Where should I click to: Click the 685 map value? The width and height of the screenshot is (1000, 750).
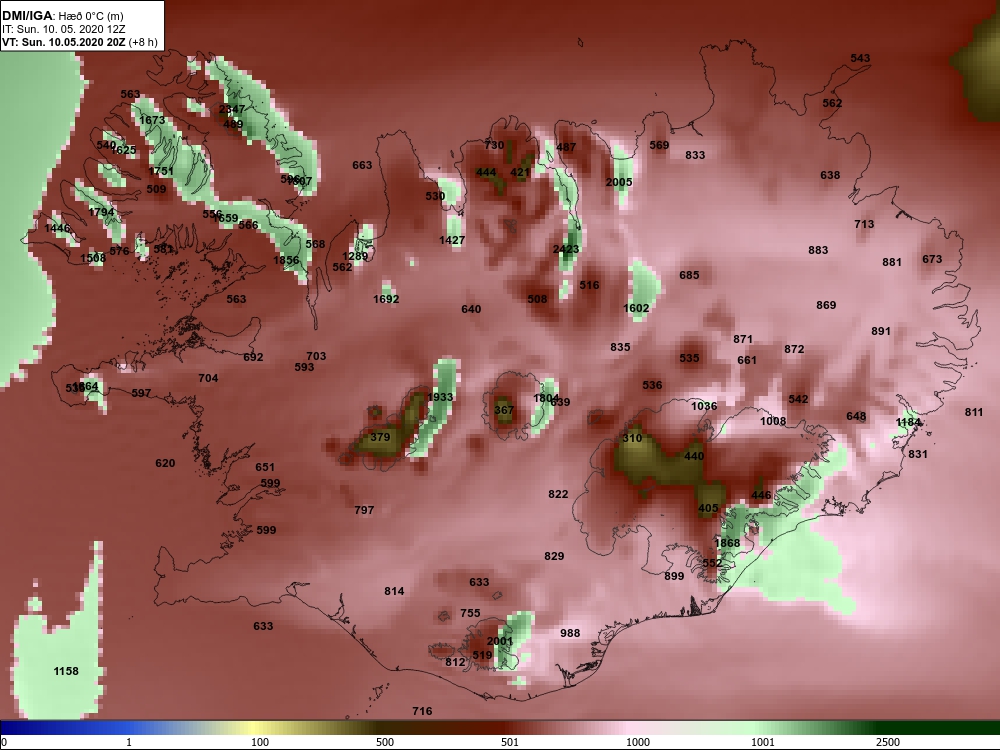[689, 275]
